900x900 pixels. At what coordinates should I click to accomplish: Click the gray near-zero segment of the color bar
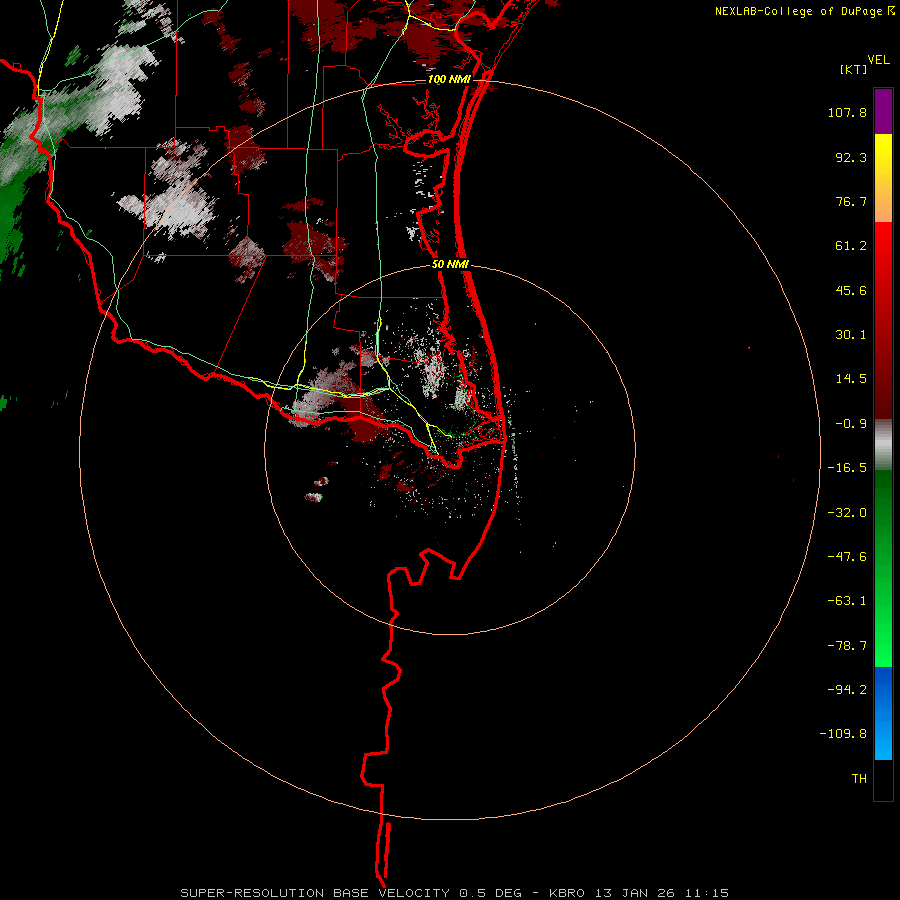tap(883, 444)
